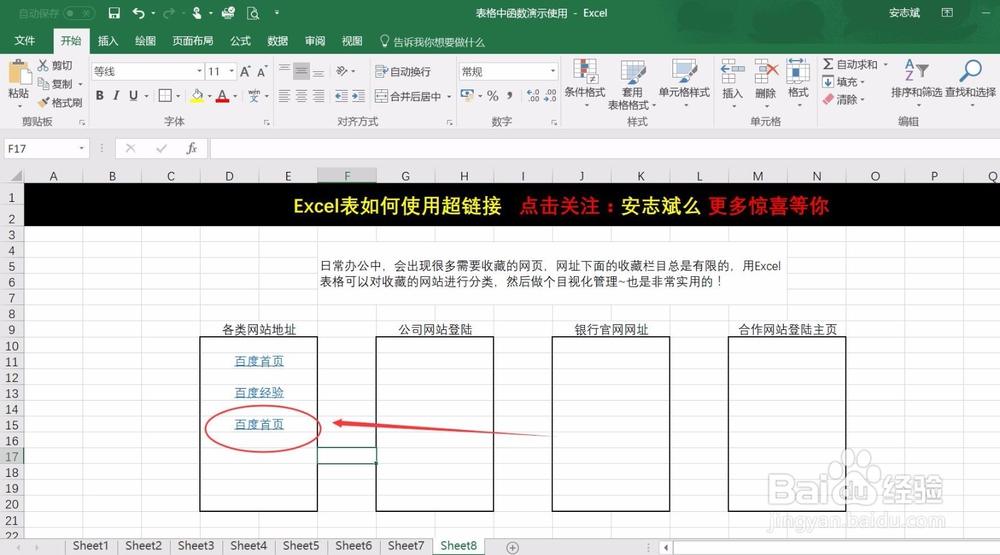Click Tell me what you want search
The width and height of the screenshot is (1000, 555).
(x=432, y=42)
